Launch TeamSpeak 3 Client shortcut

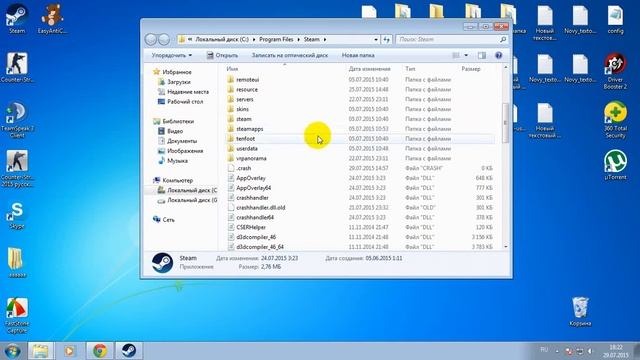[17, 120]
